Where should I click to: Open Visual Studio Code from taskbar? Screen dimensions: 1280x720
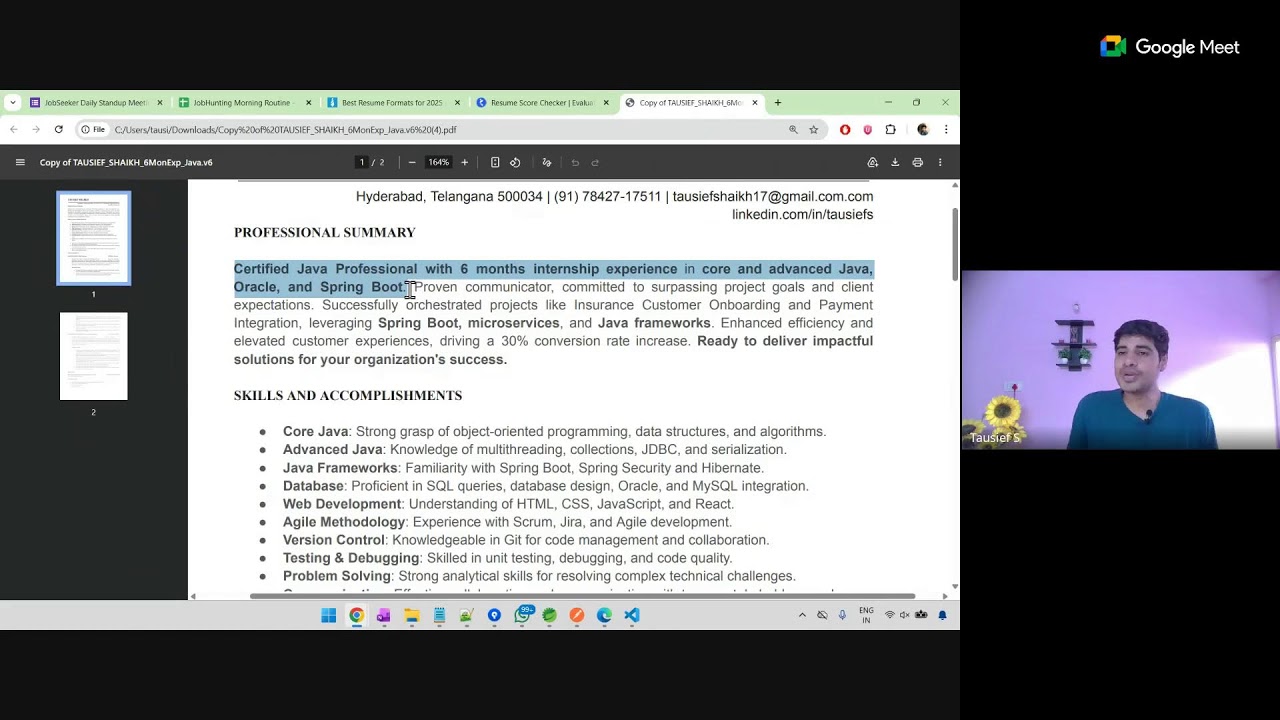click(x=632, y=615)
